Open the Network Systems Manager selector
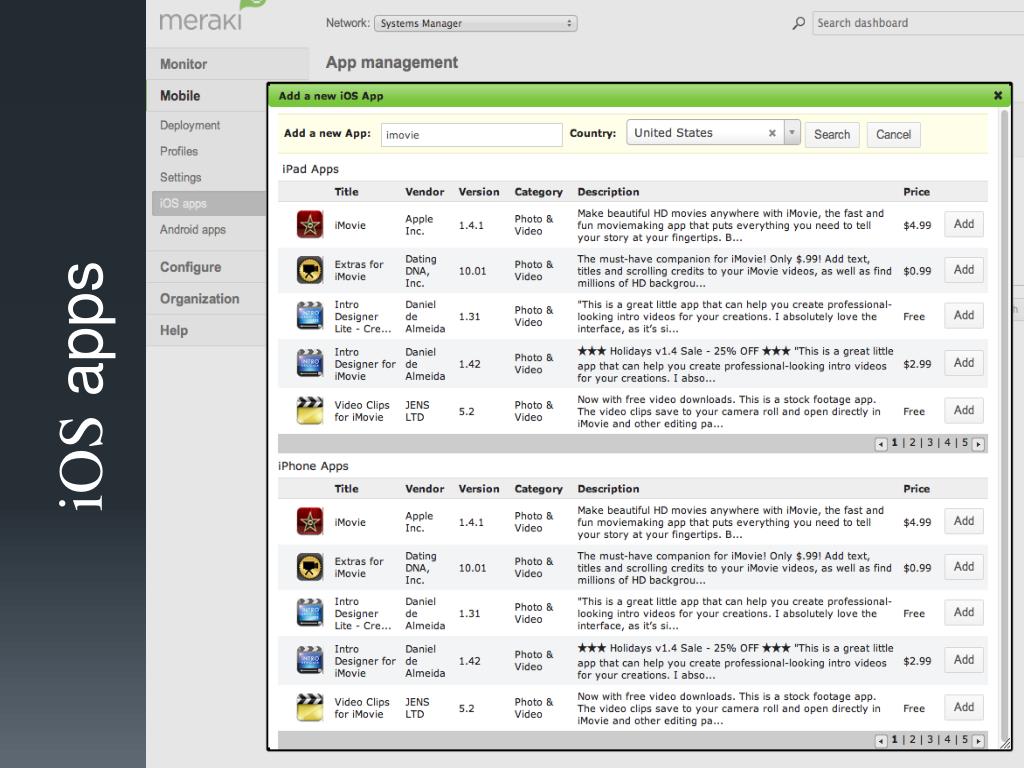This screenshot has width=1024, height=768. pos(475,24)
